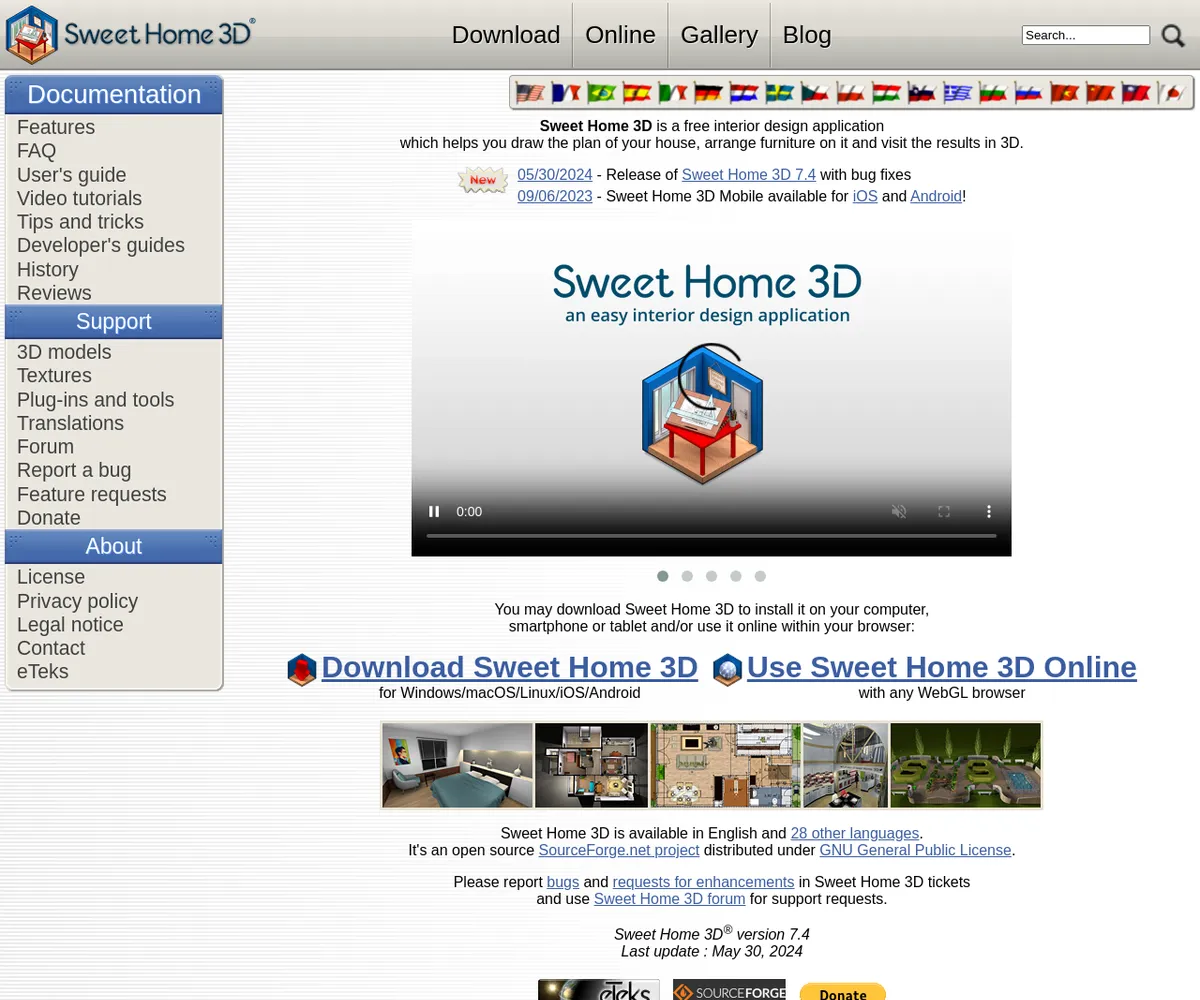Image resolution: width=1200 pixels, height=1000 pixels.
Task: Click the Download Sweet Home 3D link
Action: (x=509, y=667)
